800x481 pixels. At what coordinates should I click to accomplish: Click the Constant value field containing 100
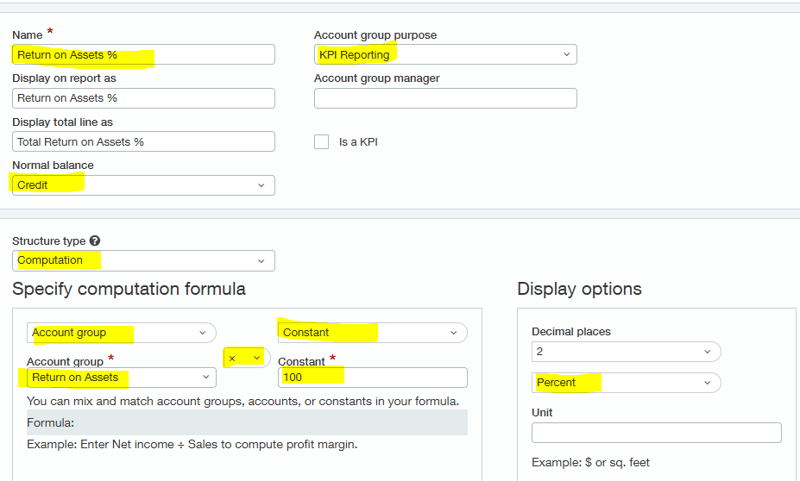point(372,377)
